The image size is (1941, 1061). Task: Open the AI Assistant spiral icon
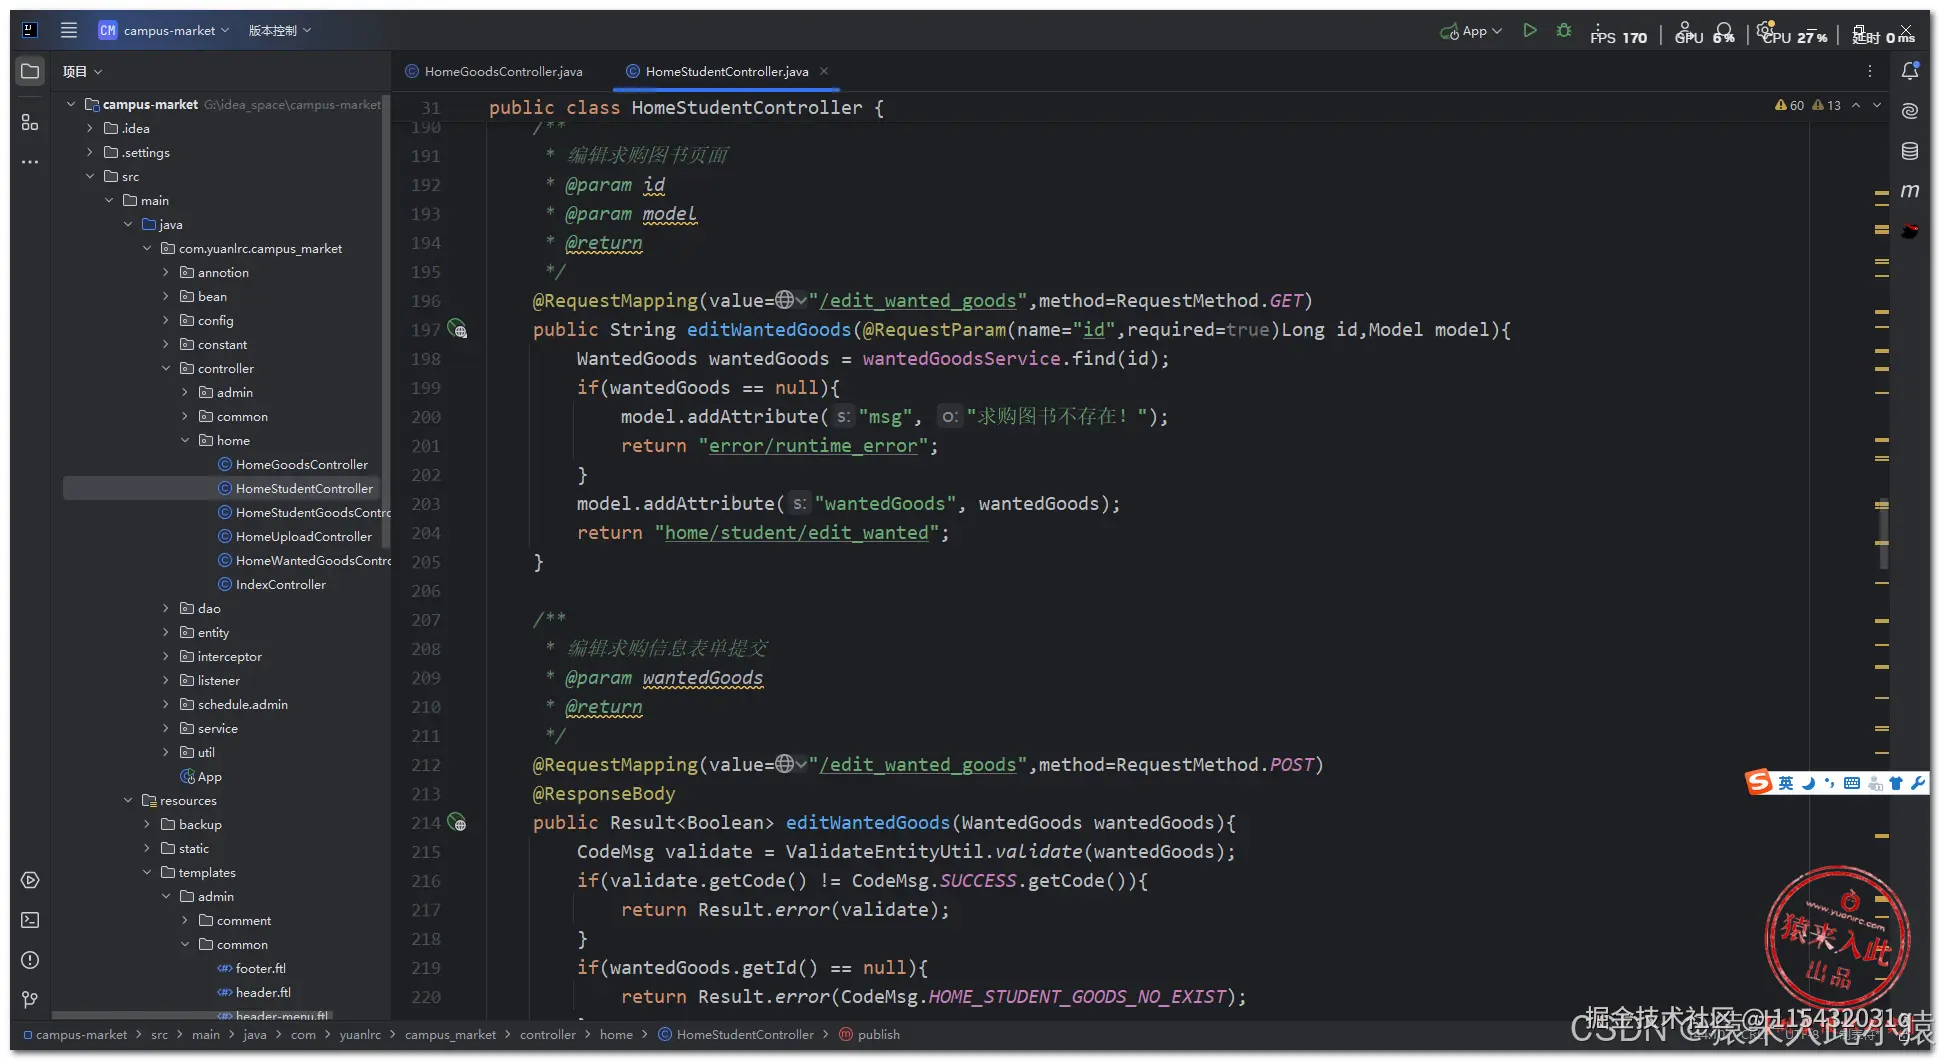click(1910, 111)
